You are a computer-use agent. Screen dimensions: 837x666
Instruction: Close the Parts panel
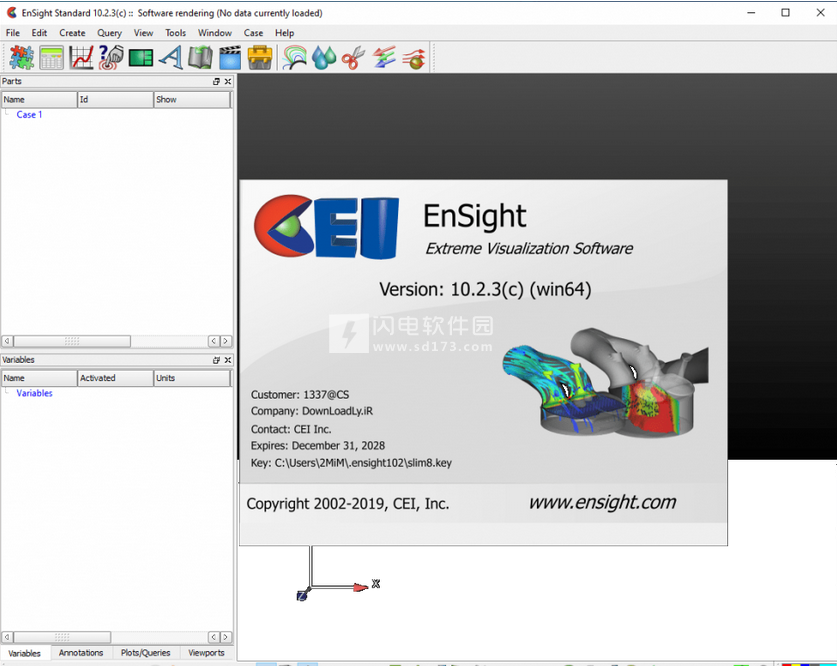click(x=228, y=82)
